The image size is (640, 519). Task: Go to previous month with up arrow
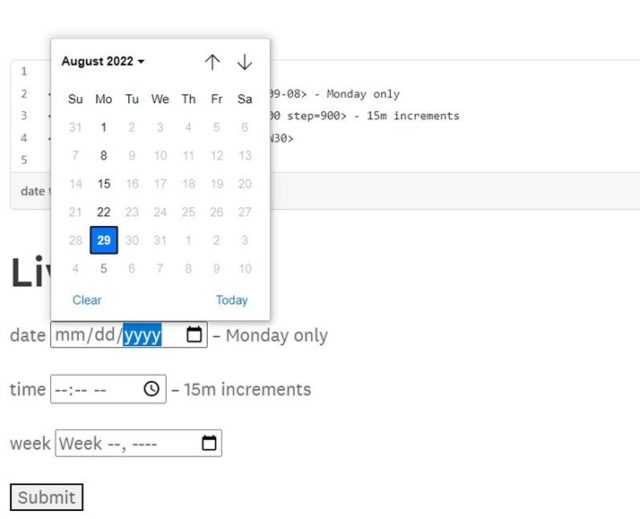pos(212,62)
